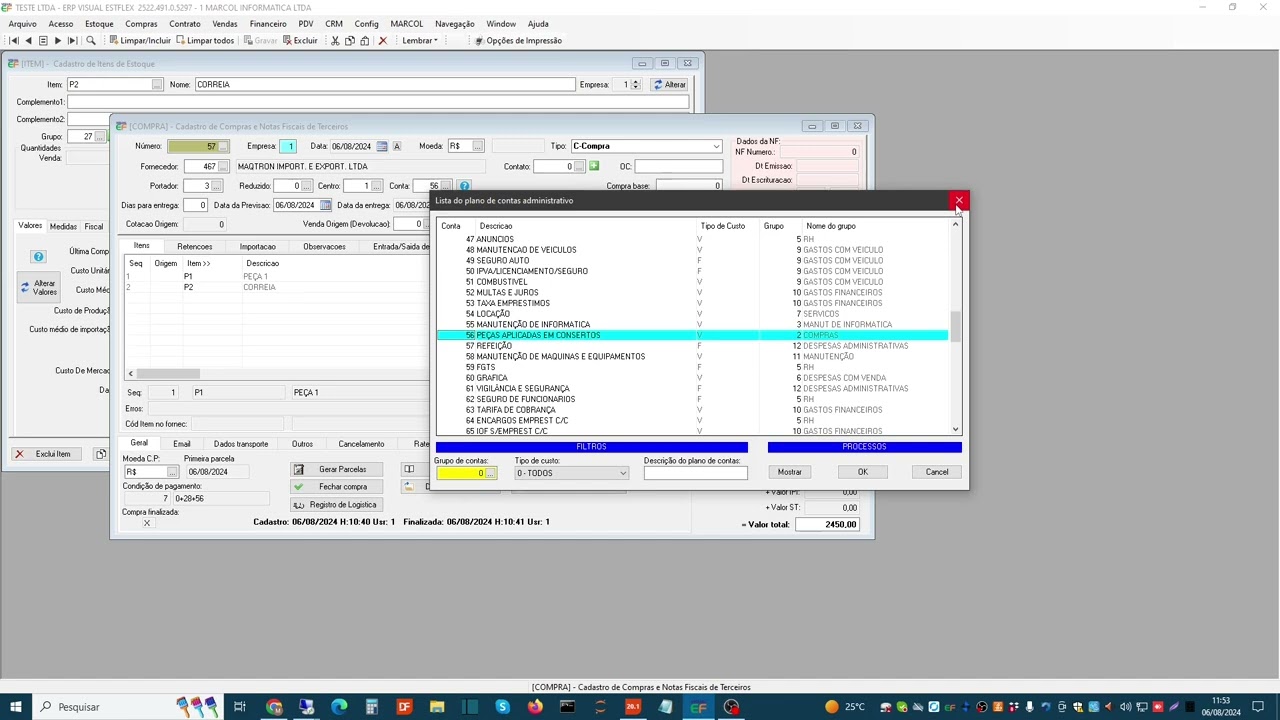Click Limpar todos in toolbar
Viewport: 1280px width, 720px height.
204,41
